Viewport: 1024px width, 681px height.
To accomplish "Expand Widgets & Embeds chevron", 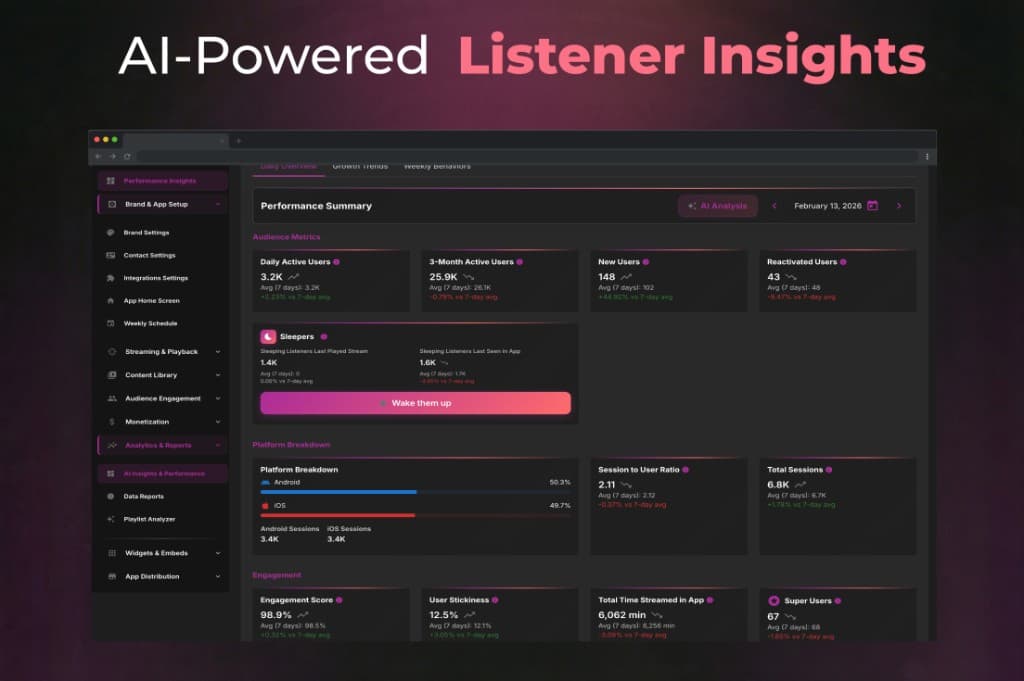I will [218, 553].
